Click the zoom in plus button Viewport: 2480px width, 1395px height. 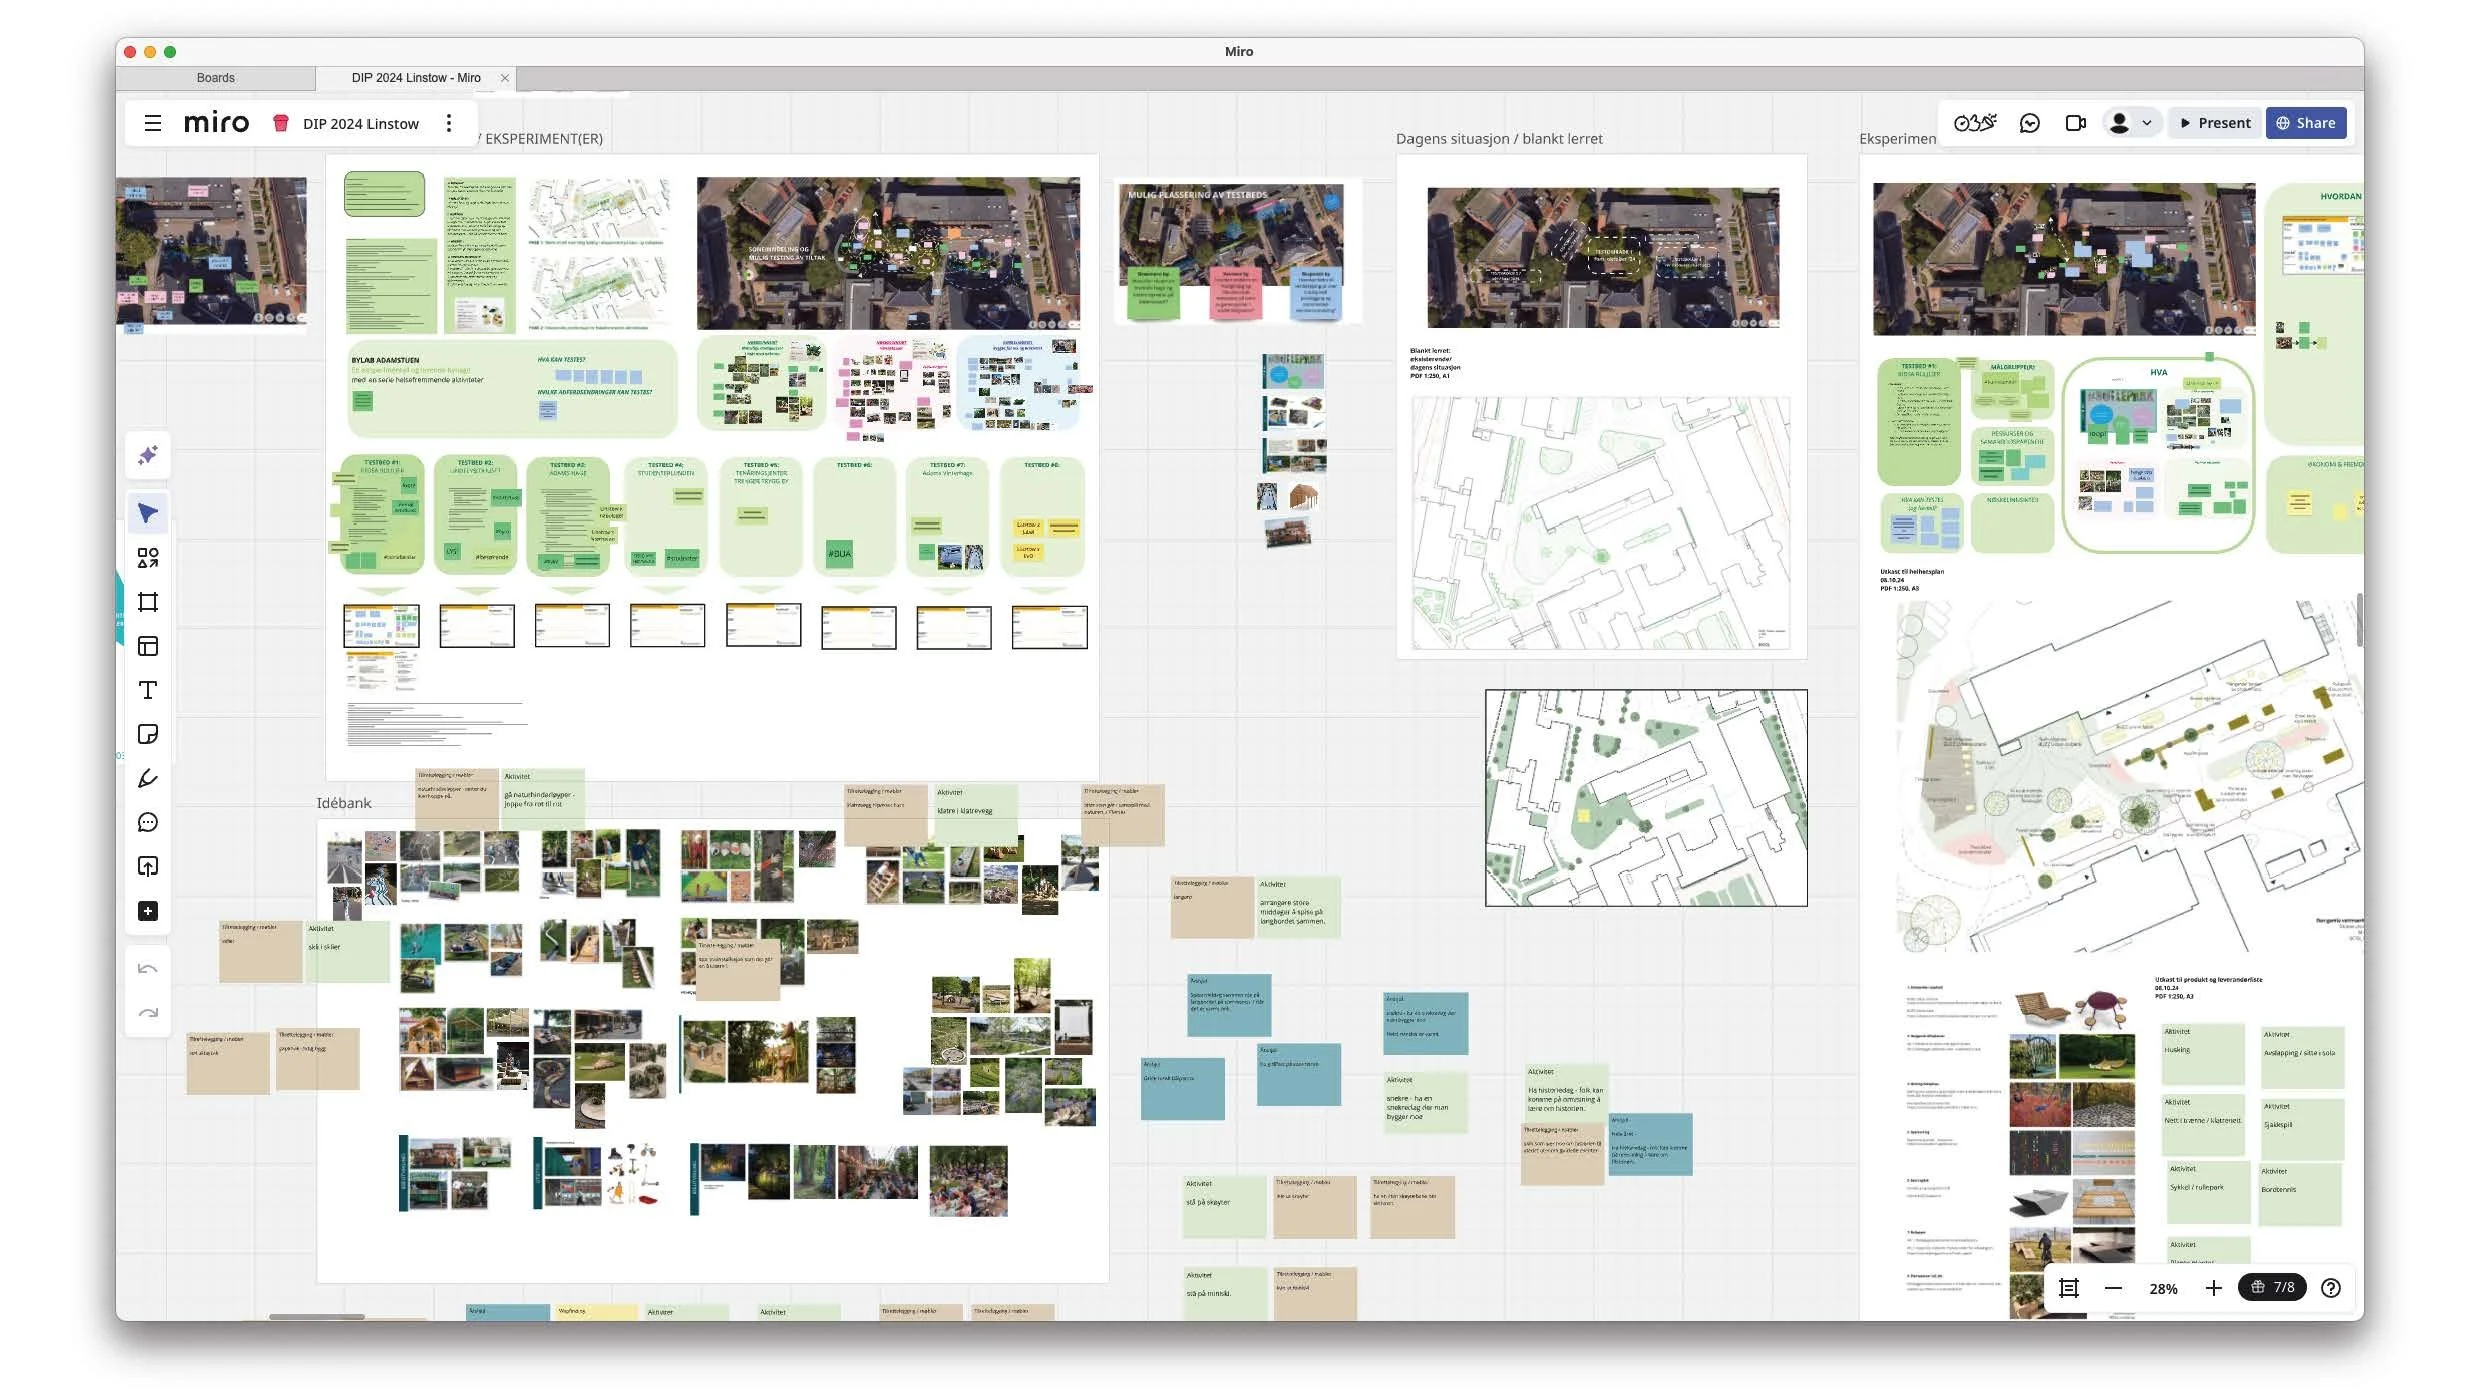click(2213, 1288)
